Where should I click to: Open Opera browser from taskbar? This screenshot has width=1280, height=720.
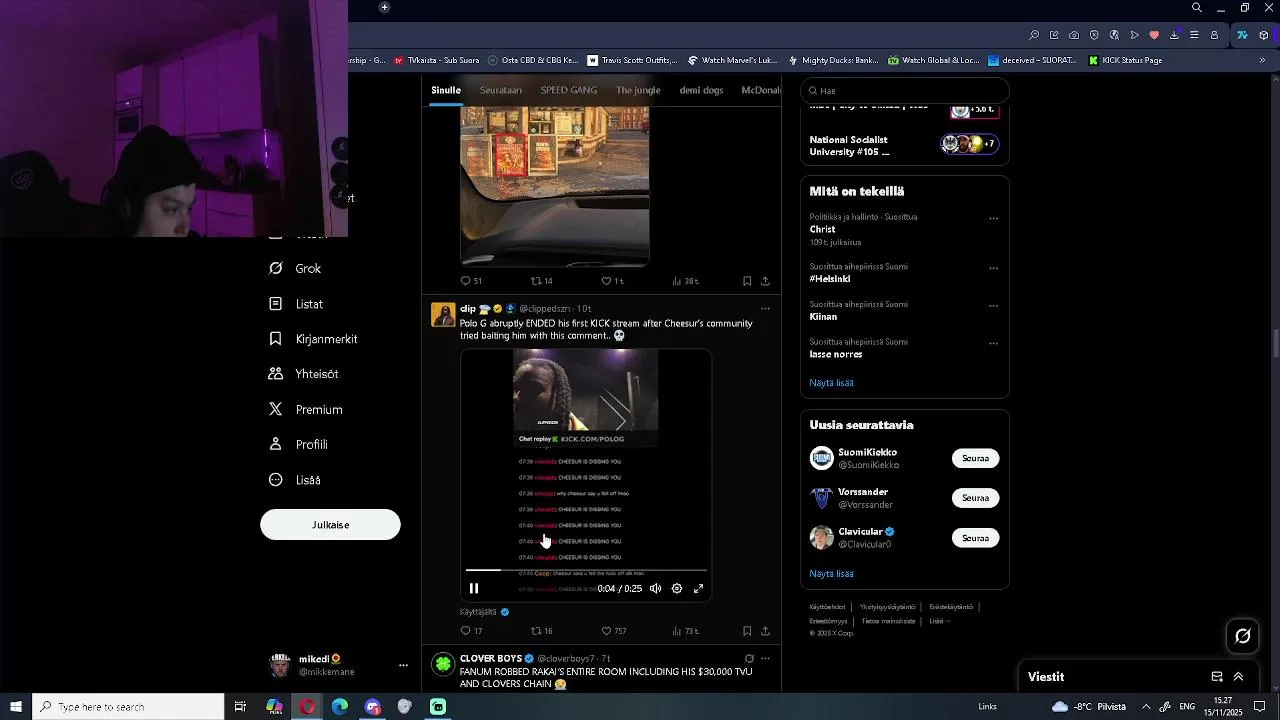tap(307, 707)
